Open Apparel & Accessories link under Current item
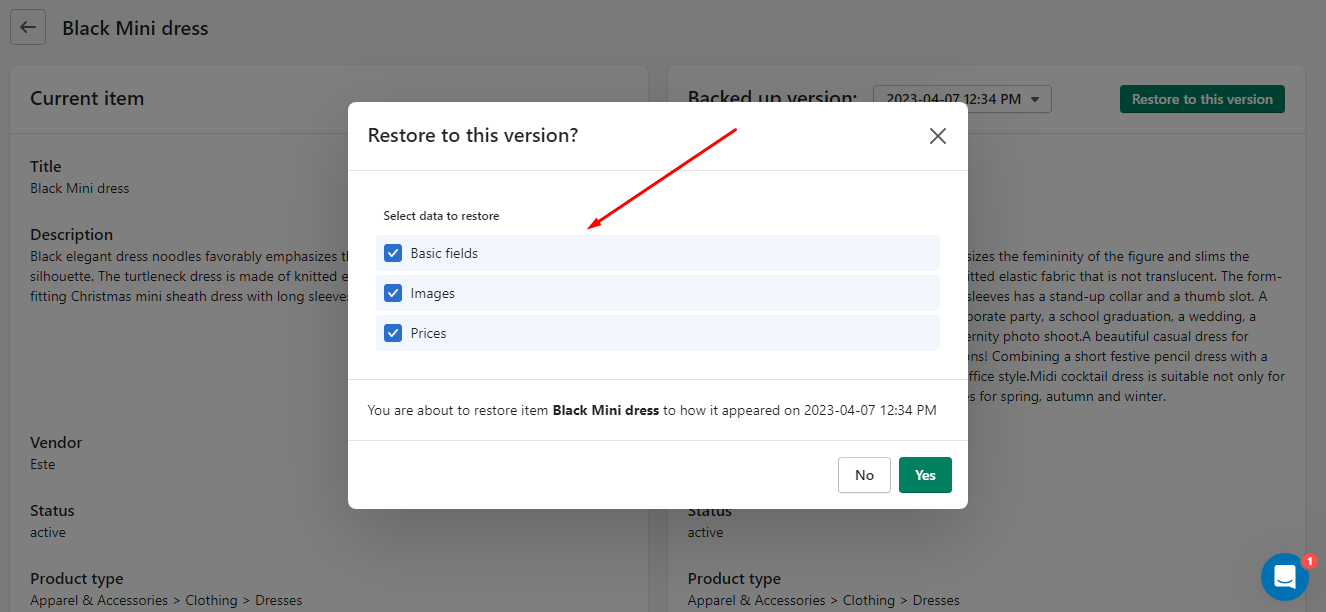 click(x=99, y=600)
